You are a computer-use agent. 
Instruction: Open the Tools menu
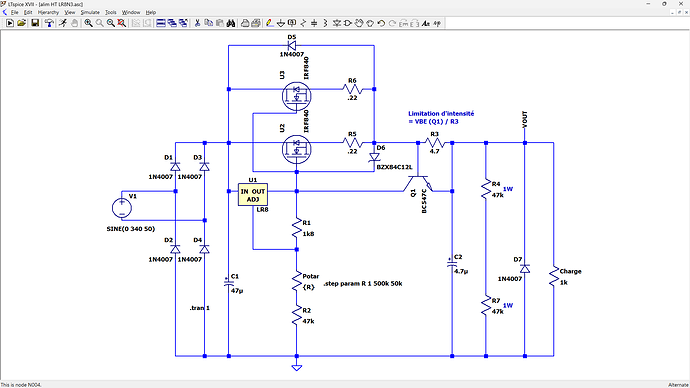pyautogui.click(x=111, y=12)
